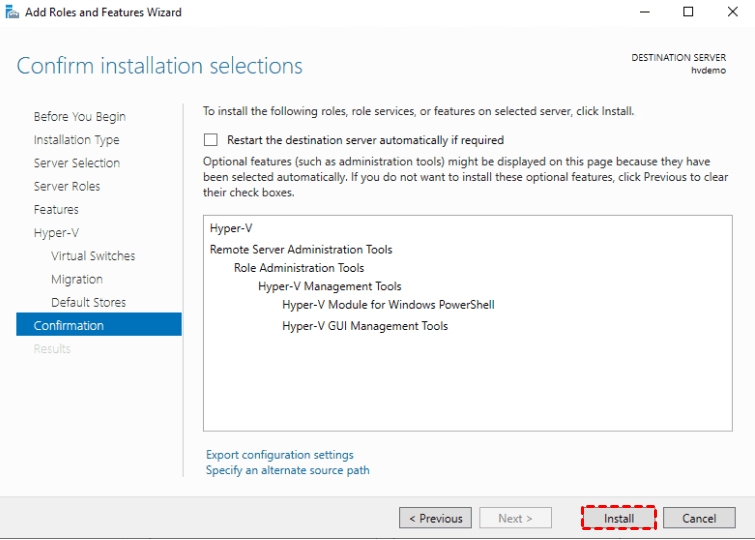Cancel the wizard

tap(699, 518)
